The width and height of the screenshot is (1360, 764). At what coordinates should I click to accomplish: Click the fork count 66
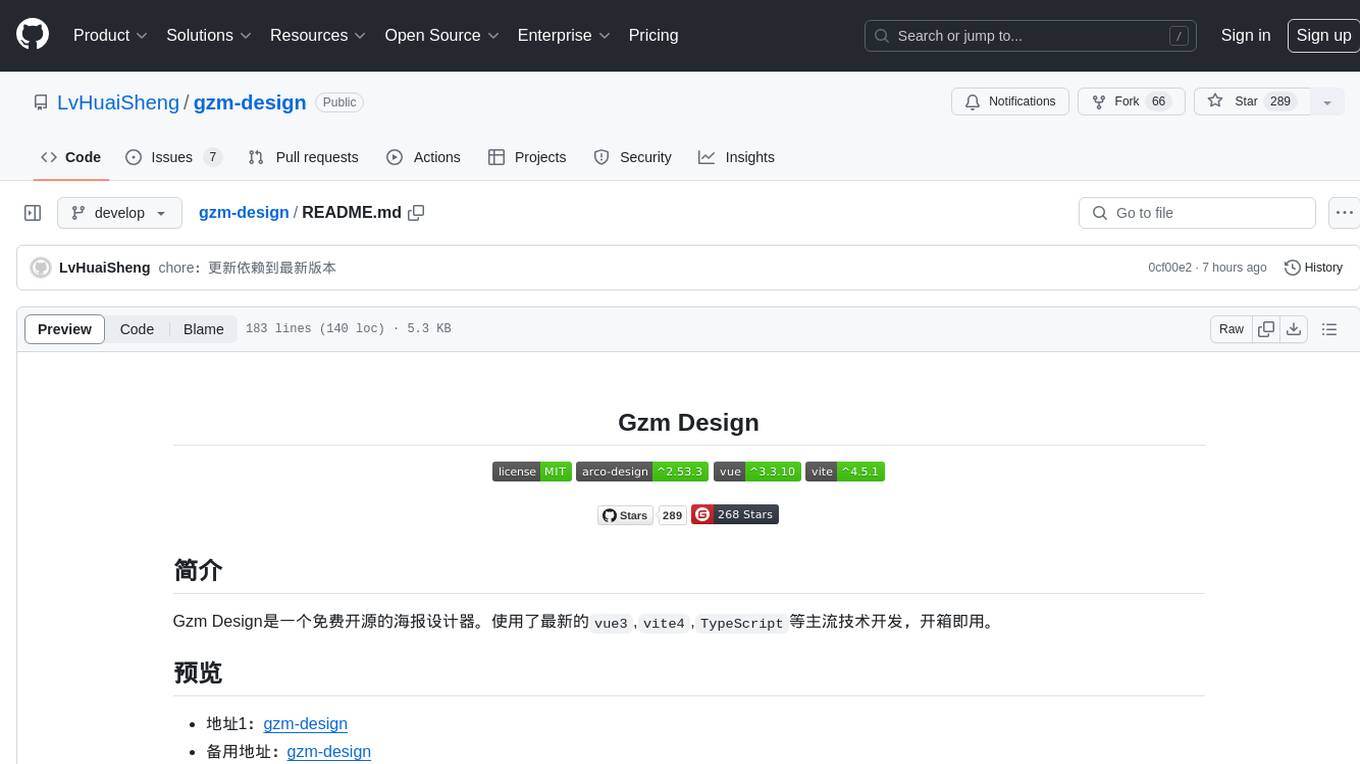[x=1159, y=102]
